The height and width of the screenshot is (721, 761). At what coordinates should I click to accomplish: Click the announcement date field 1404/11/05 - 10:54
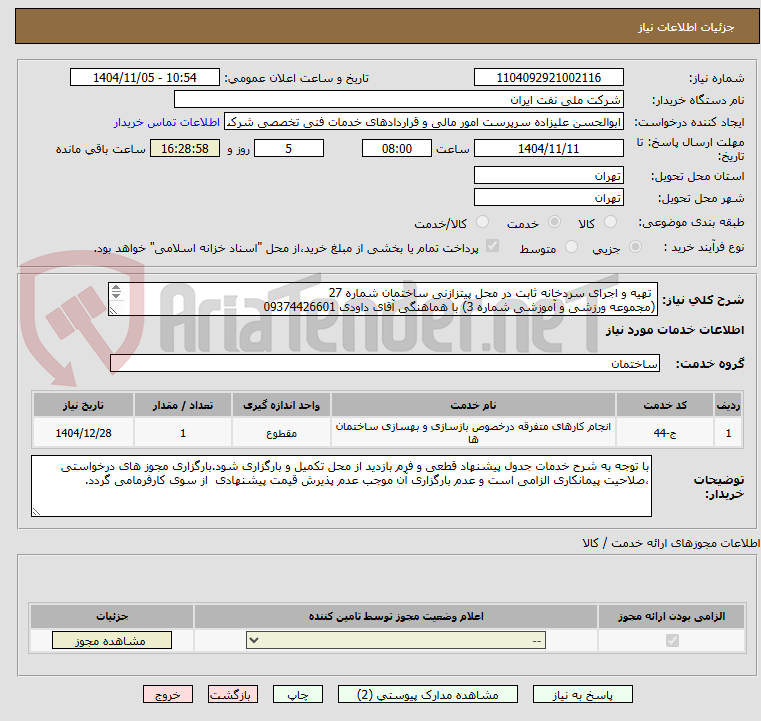(145, 78)
